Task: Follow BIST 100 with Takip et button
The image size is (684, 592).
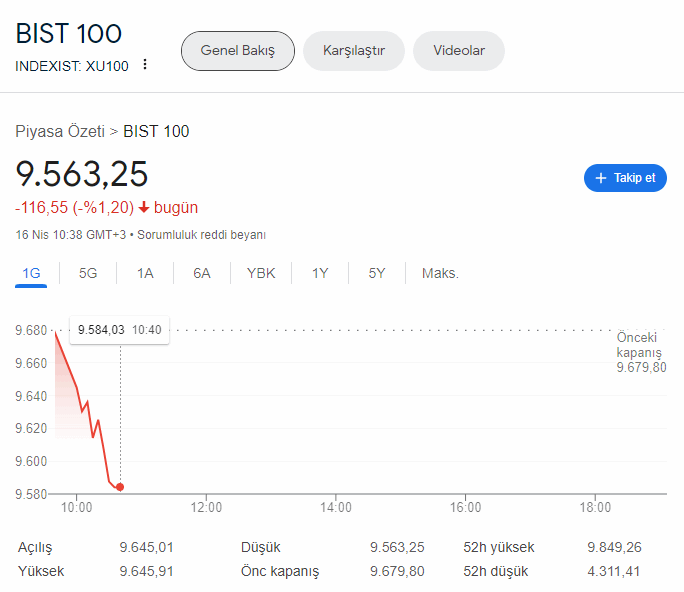Action: click(x=625, y=178)
